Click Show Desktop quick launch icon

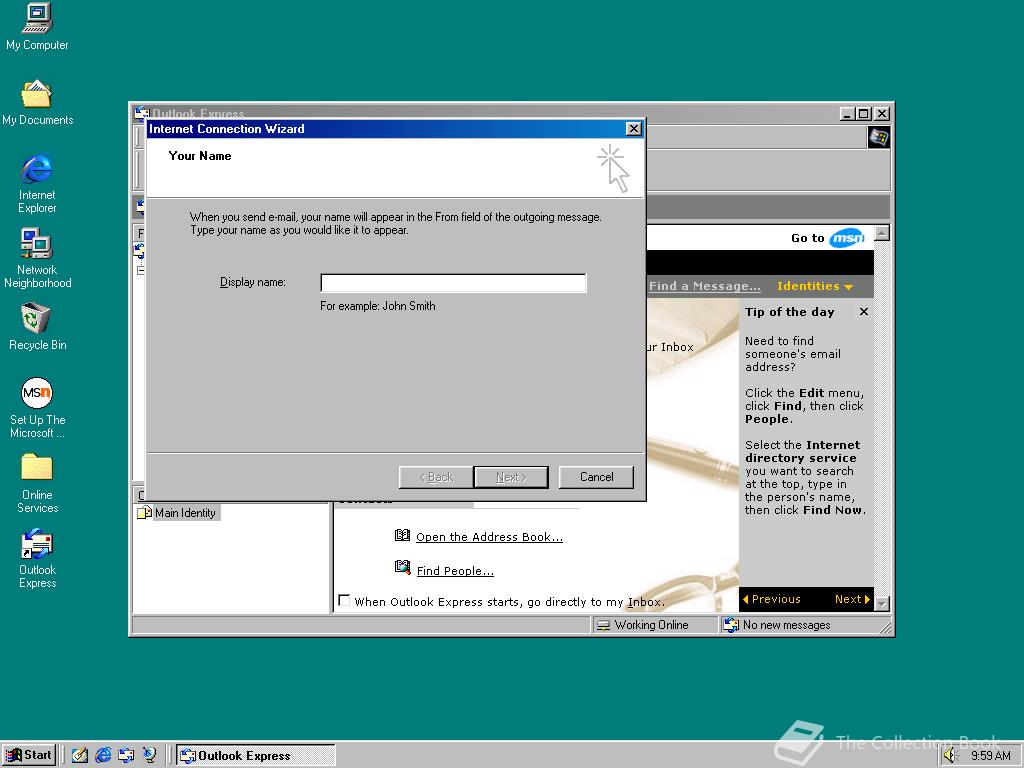click(x=80, y=755)
